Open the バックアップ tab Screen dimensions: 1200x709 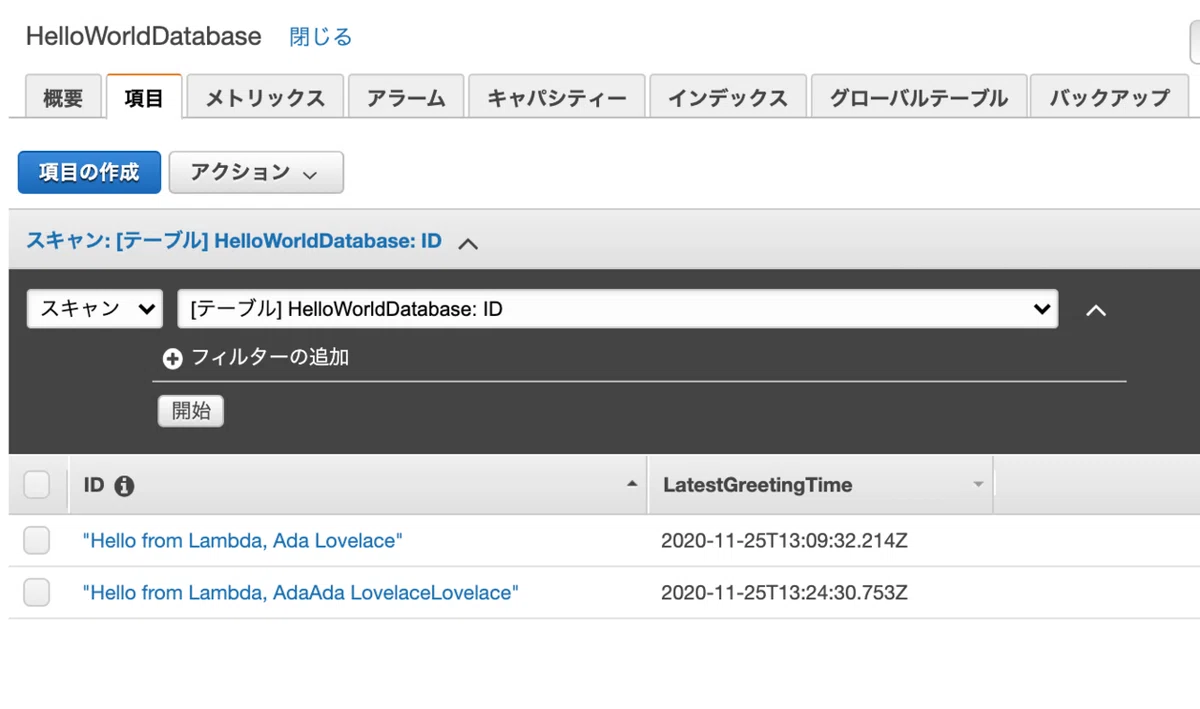coord(1109,97)
